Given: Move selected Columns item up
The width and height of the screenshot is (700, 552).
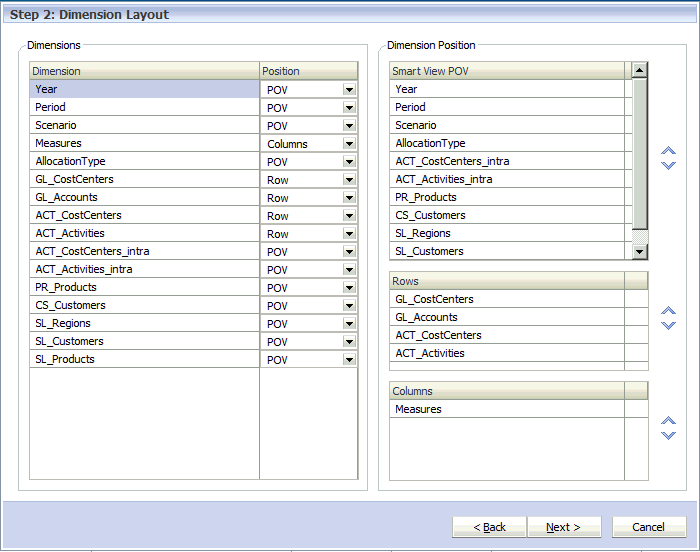Looking at the screenshot, I should pos(668,421).
